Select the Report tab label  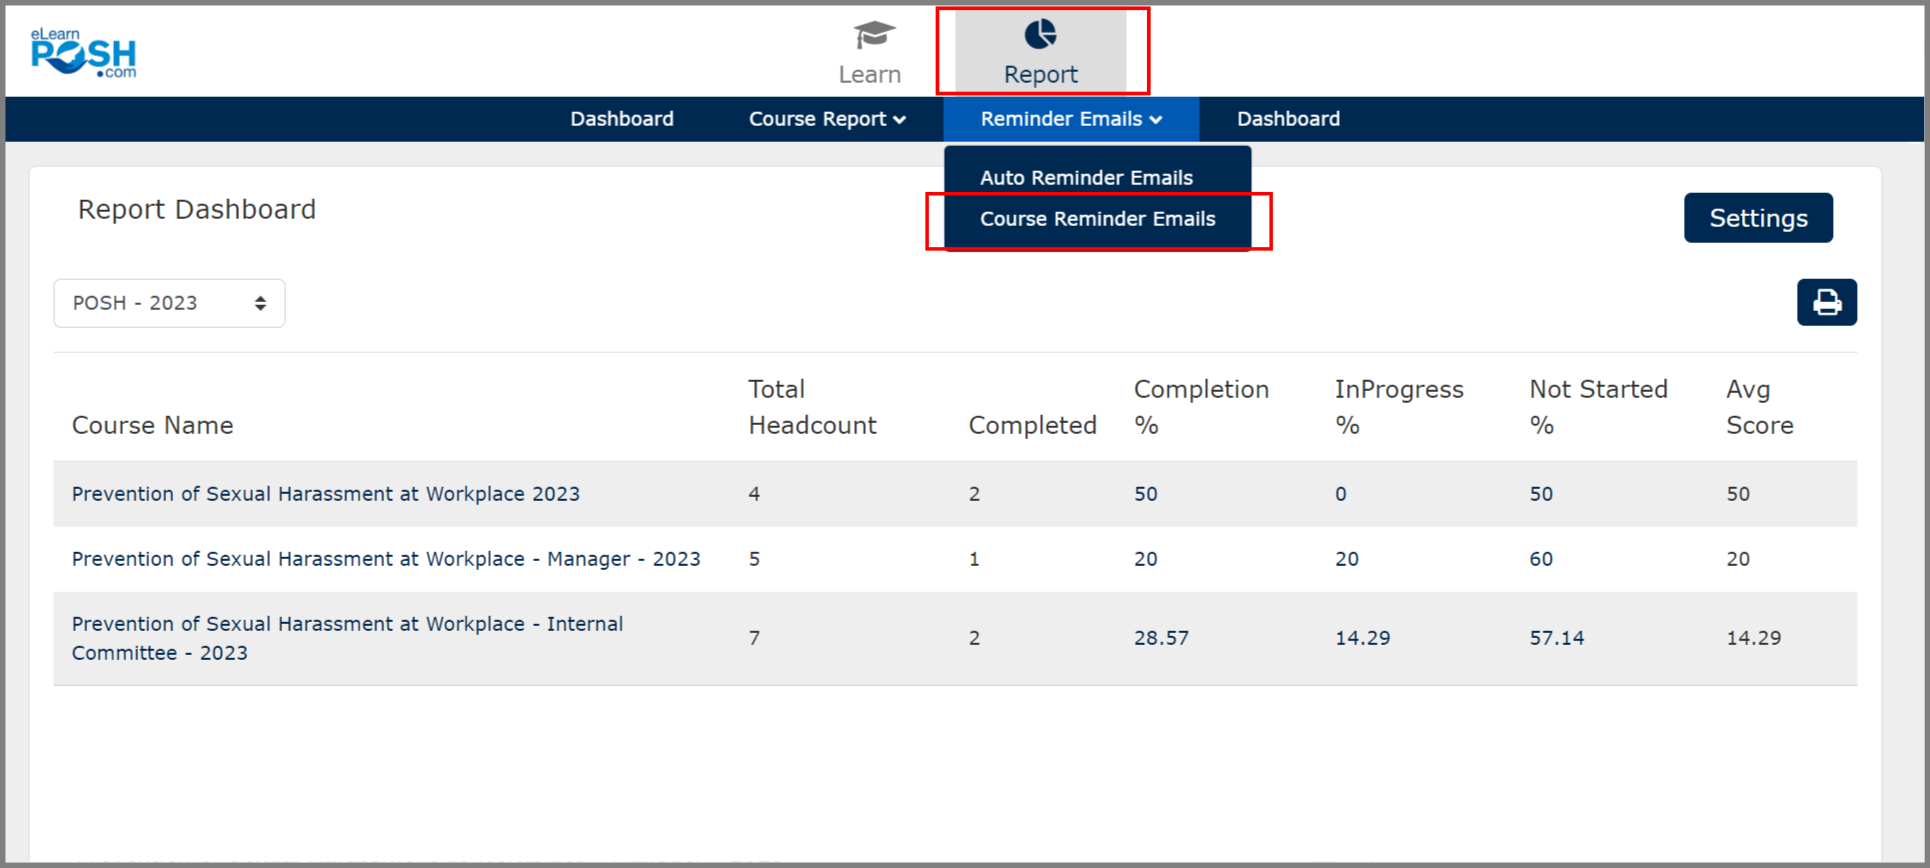(1040, 75)
